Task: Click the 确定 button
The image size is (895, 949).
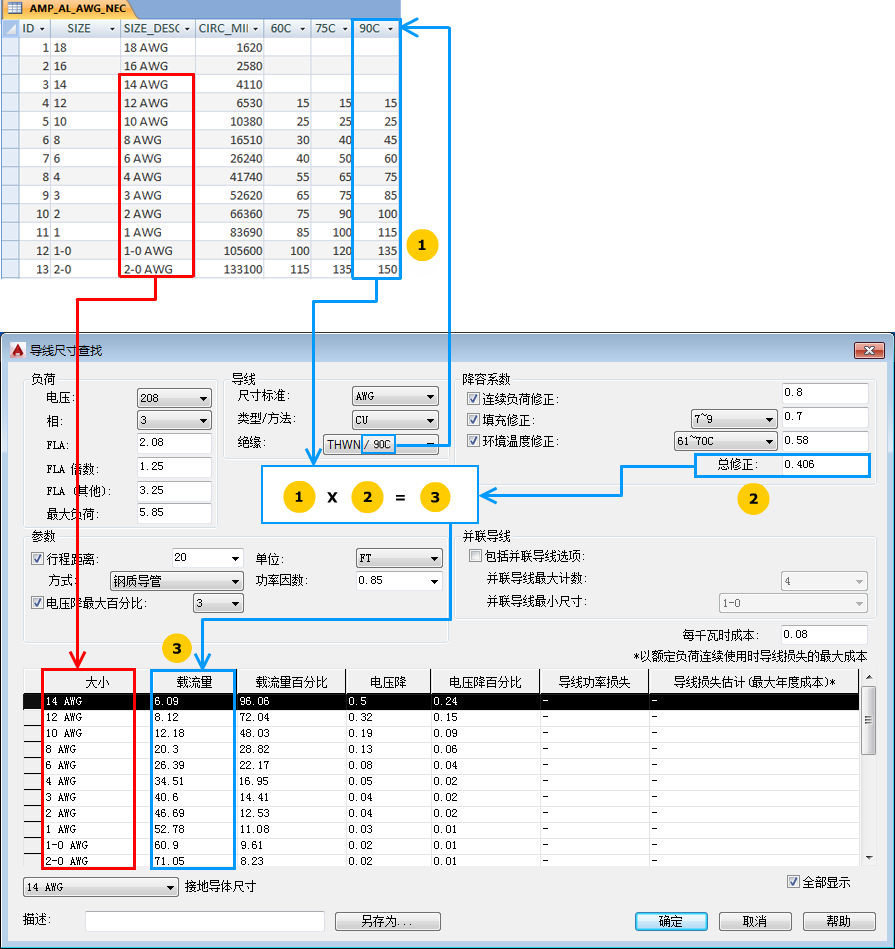Action: pyautogui.click(x=671, y=921)
